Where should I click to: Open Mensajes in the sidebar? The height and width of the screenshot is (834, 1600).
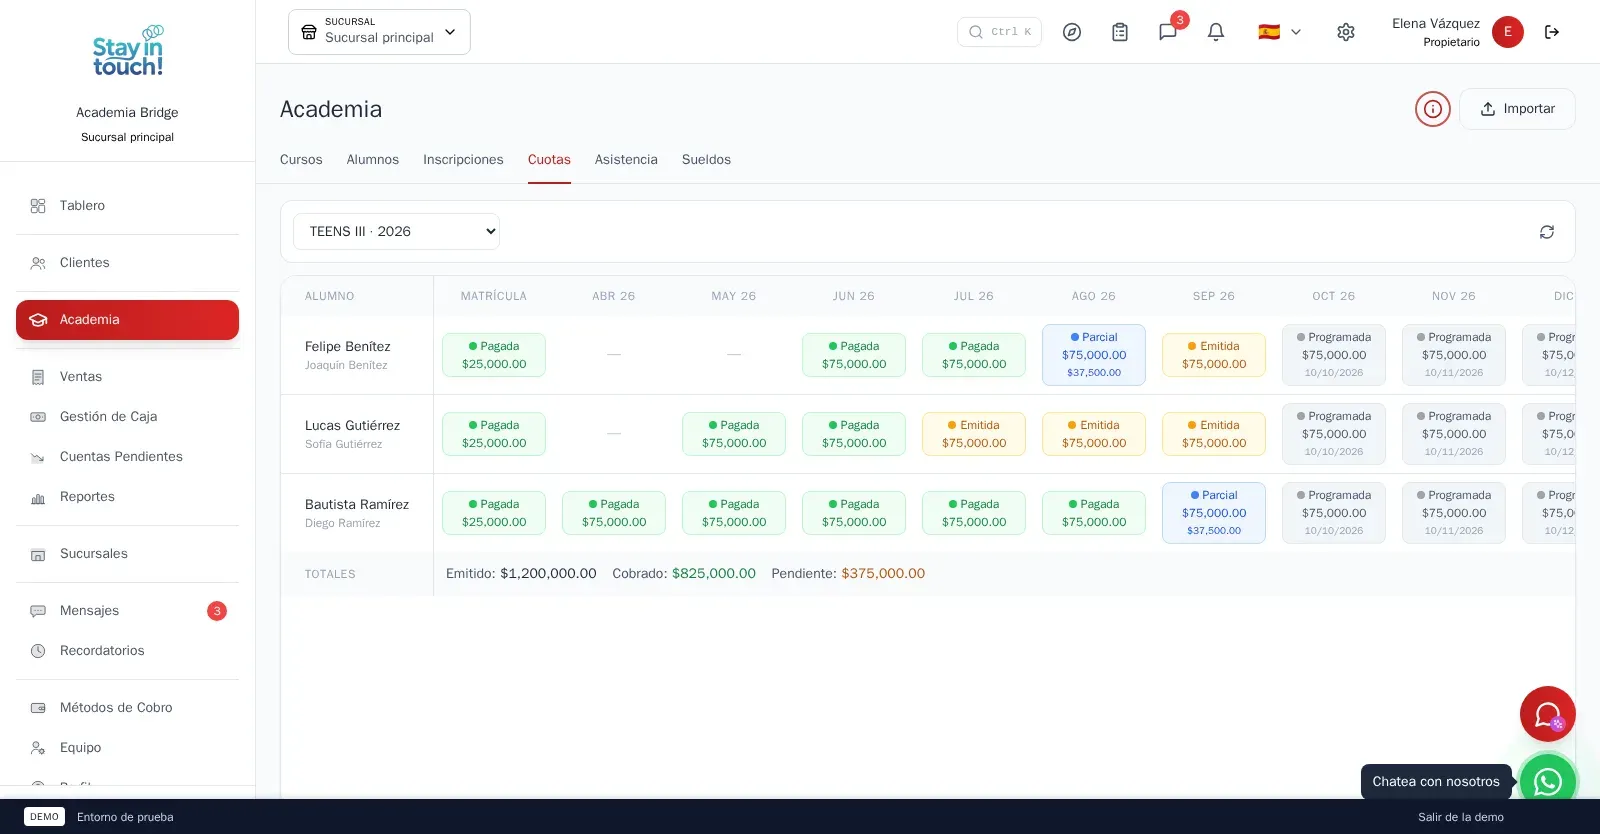pyautogui.click(x=128, y=611)
